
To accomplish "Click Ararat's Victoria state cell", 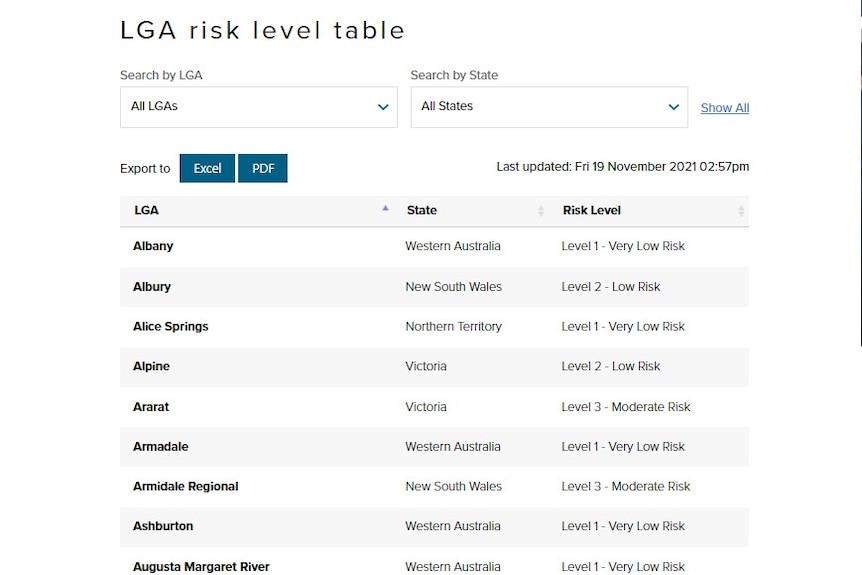I will (426, 407).
